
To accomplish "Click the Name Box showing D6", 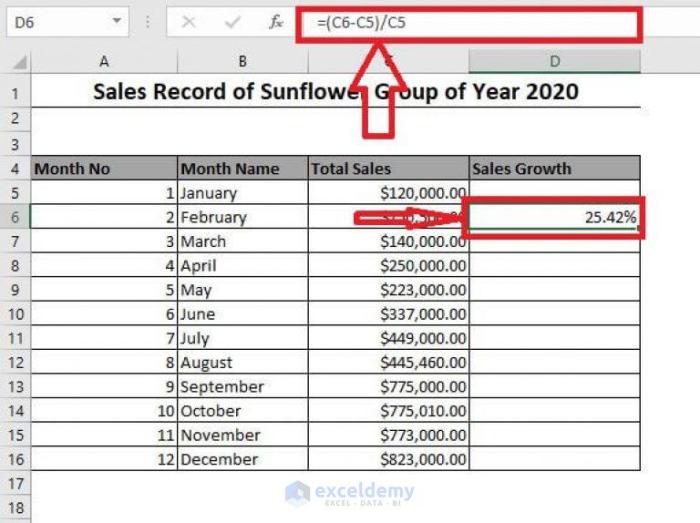I will [67, 22].
